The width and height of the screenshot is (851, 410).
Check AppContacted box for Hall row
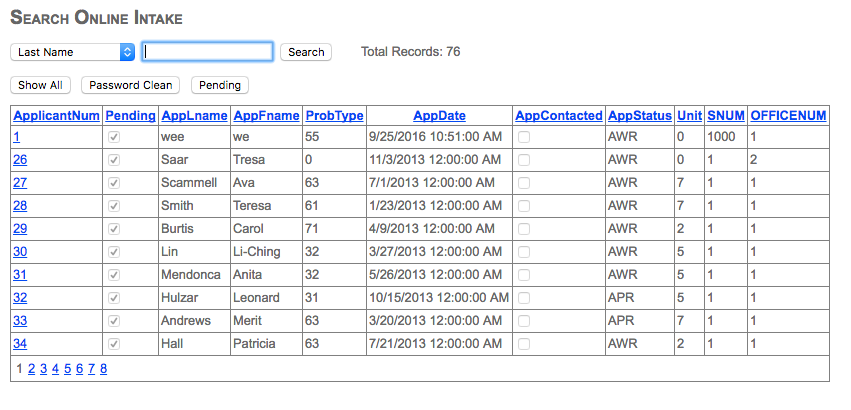click(524, 344)
